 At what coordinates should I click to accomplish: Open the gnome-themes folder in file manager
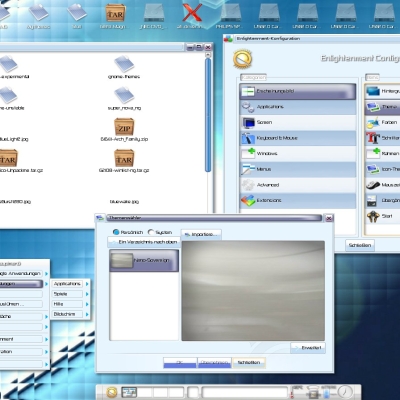(x=124, y=64)
